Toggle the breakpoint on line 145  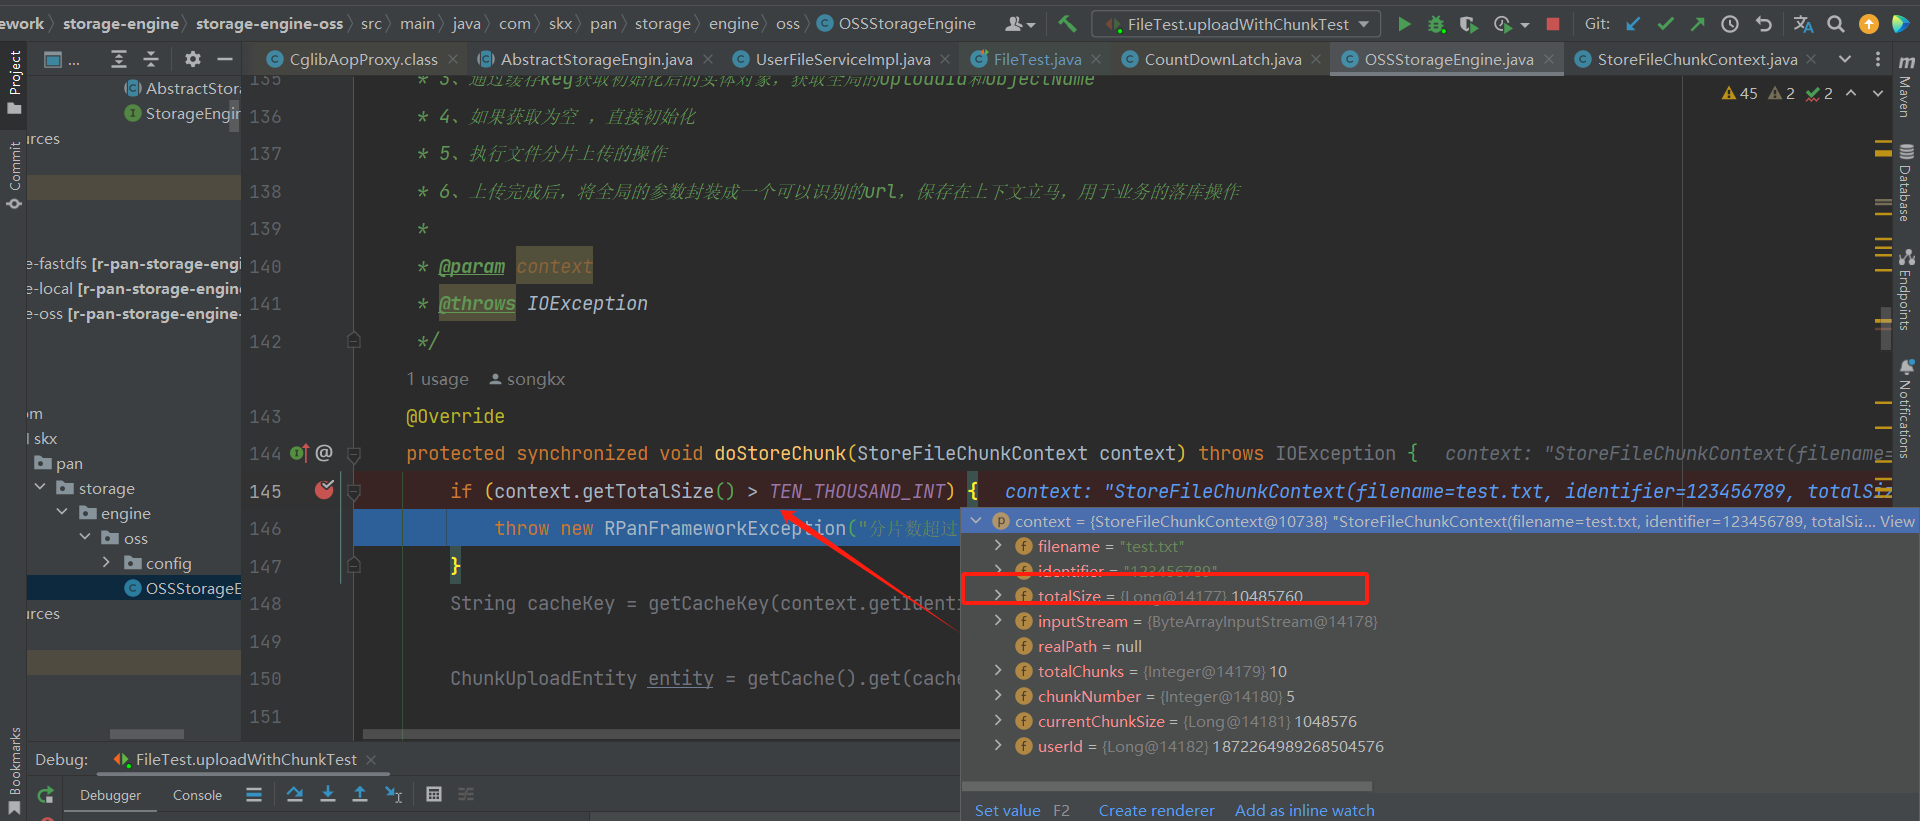coord(324,490)
